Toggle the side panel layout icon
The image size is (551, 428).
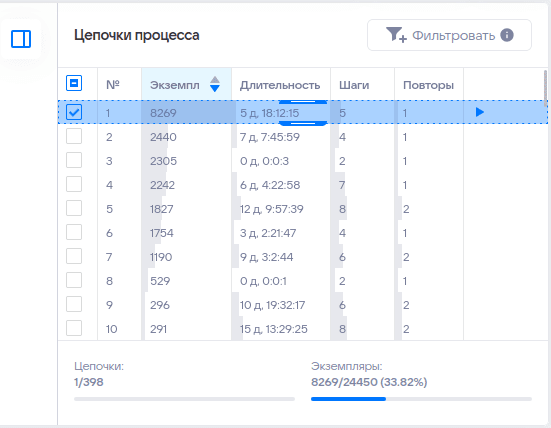(x=21, y=39)
